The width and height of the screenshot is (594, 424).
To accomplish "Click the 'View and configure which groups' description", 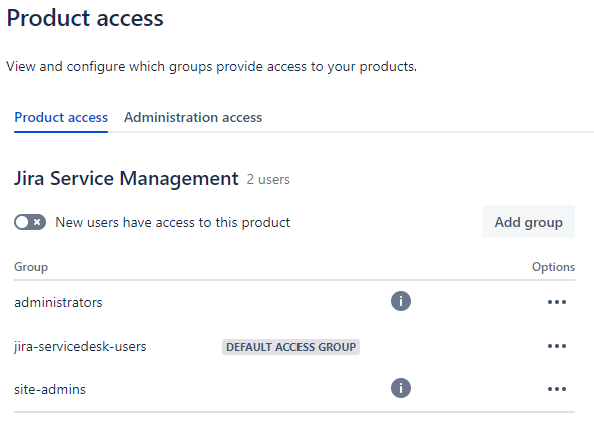I will click(211, 67).
